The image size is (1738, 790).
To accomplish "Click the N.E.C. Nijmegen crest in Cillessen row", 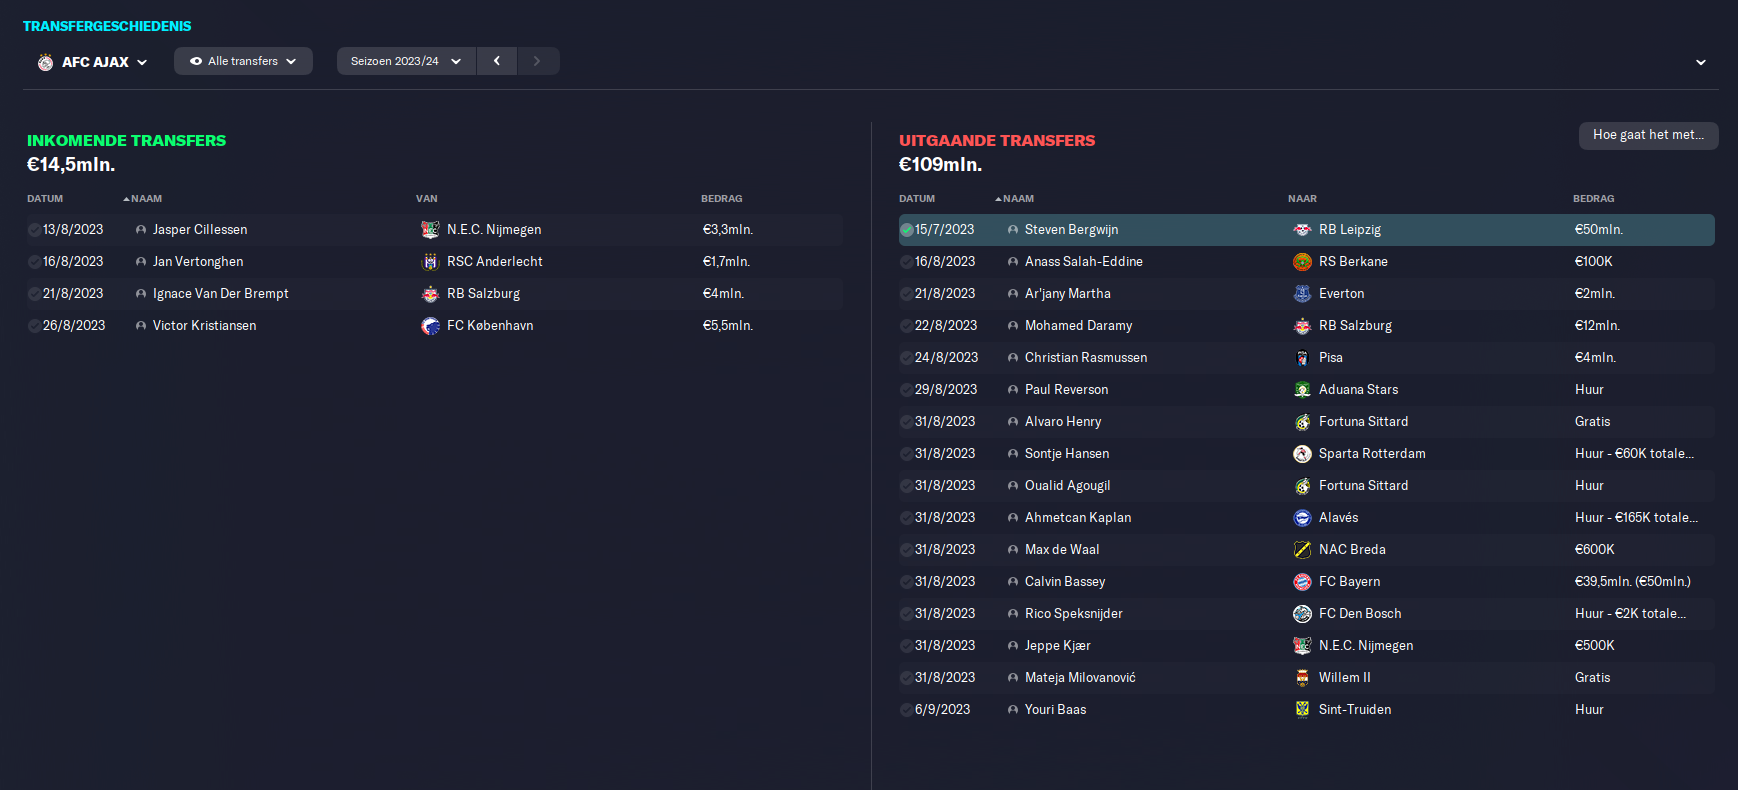I will pos(430,230).
